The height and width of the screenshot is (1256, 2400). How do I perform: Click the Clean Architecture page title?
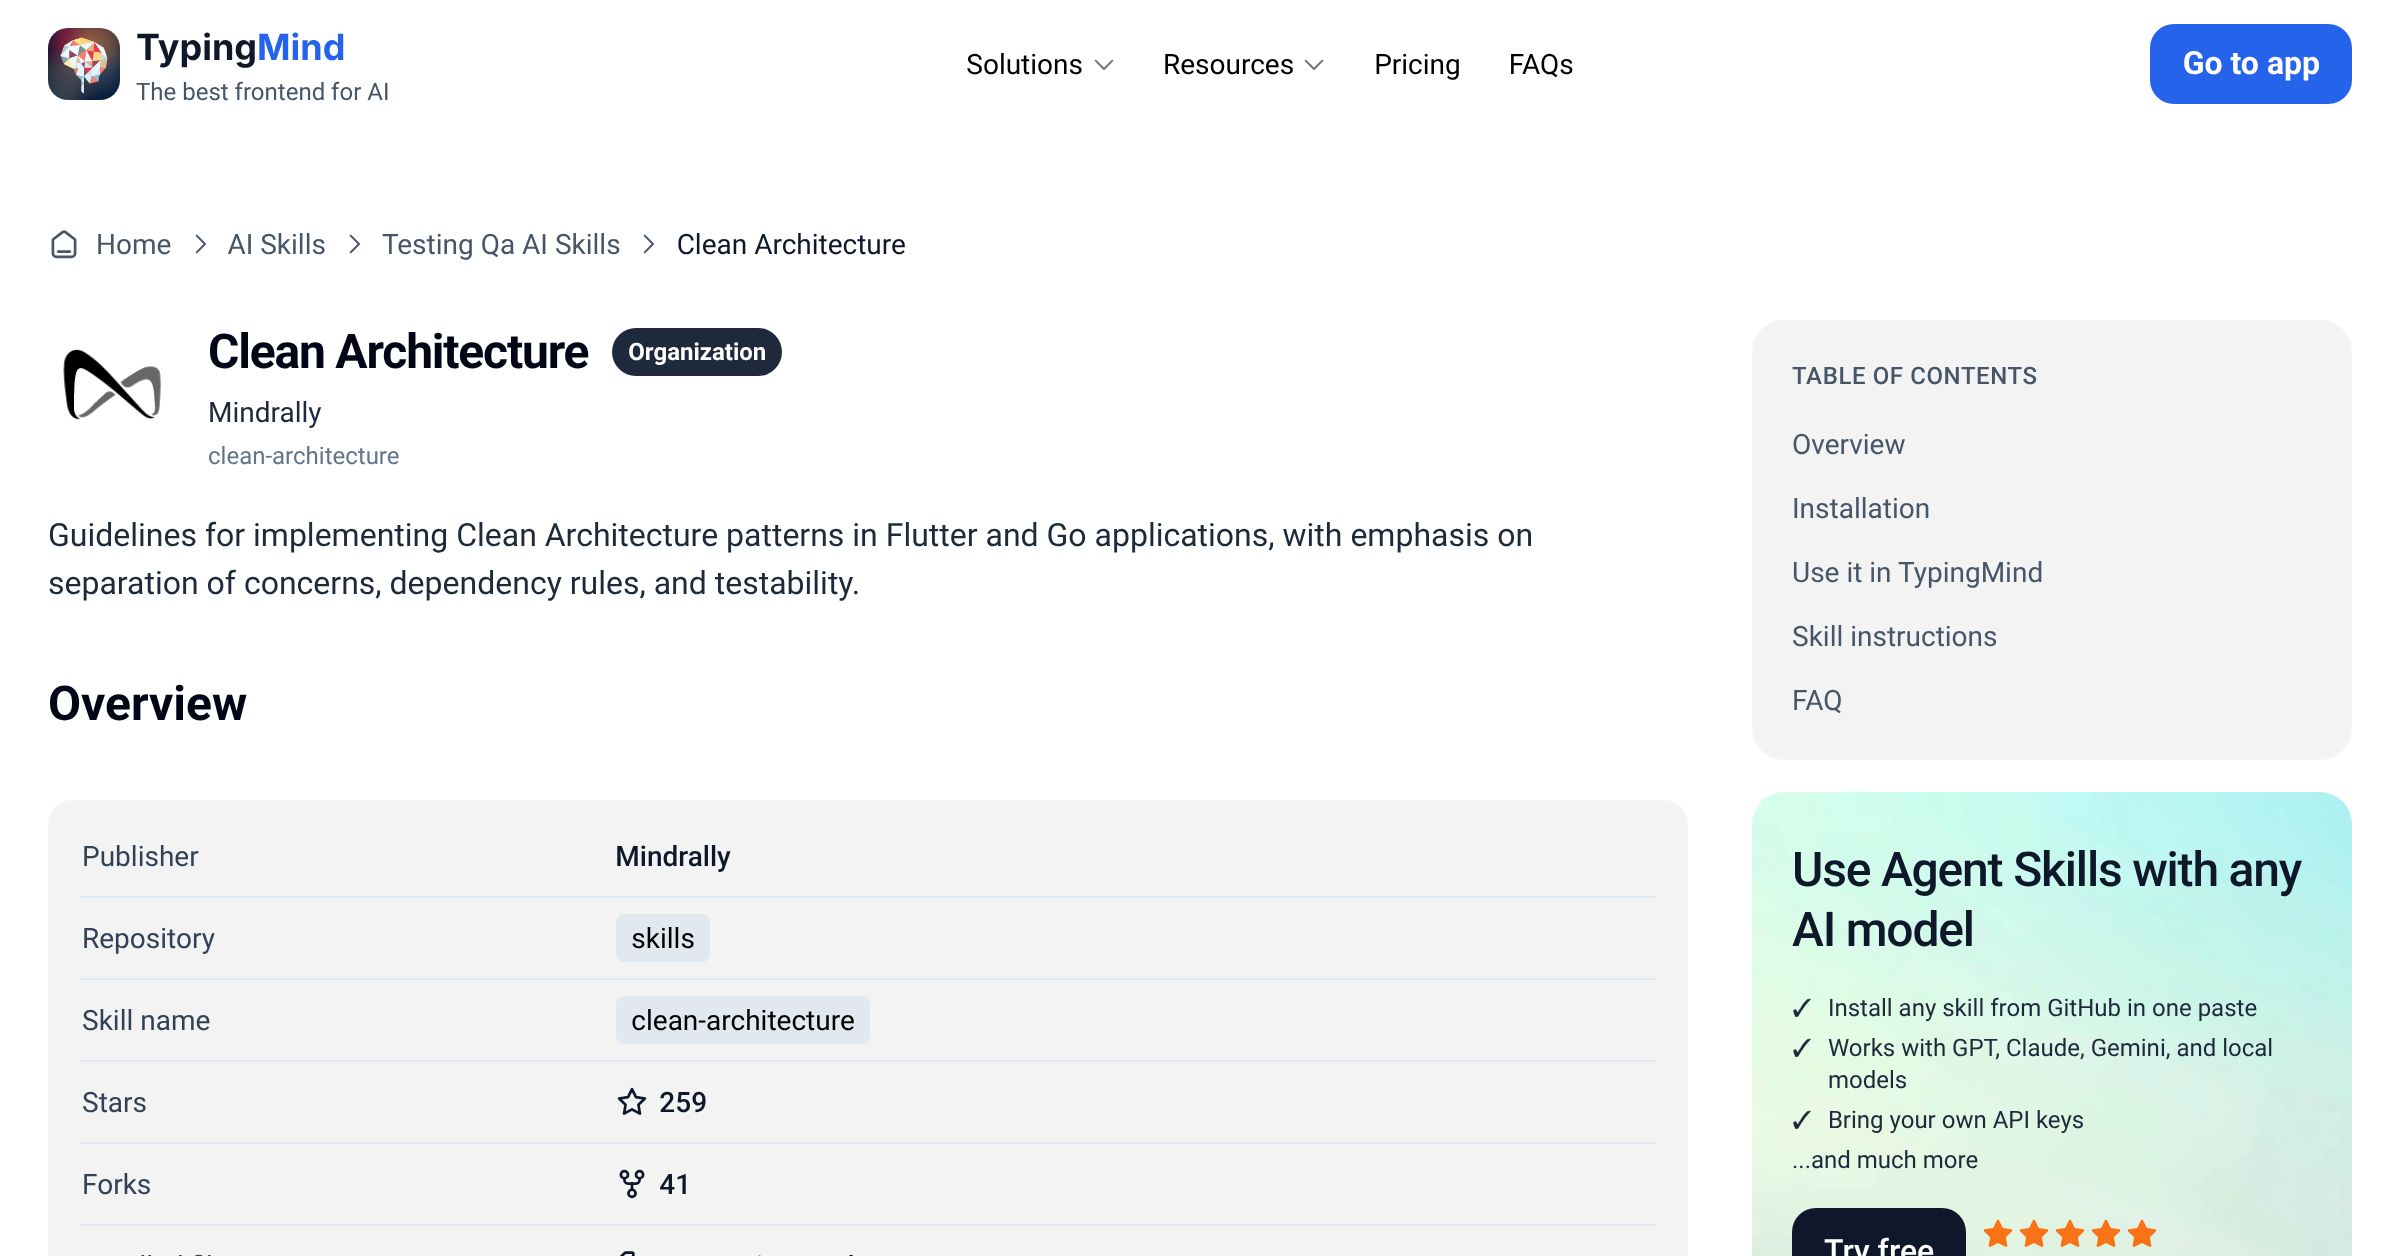(x=398, y=352)
